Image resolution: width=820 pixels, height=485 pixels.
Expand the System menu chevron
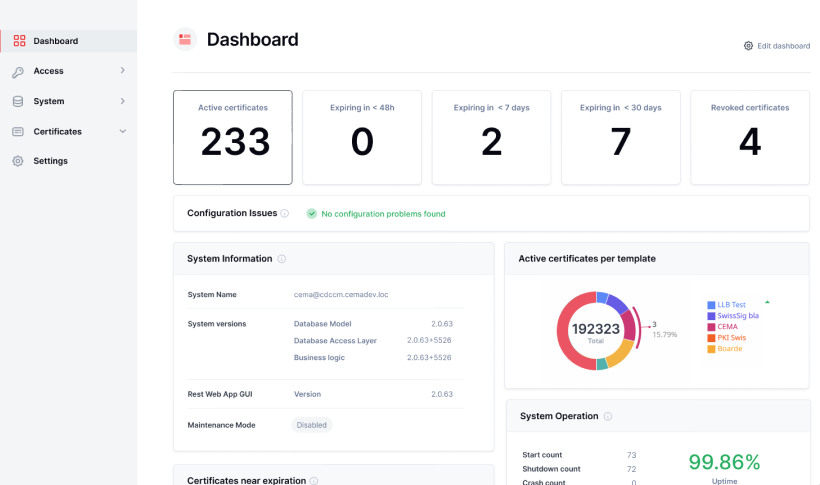click(122, 101)
